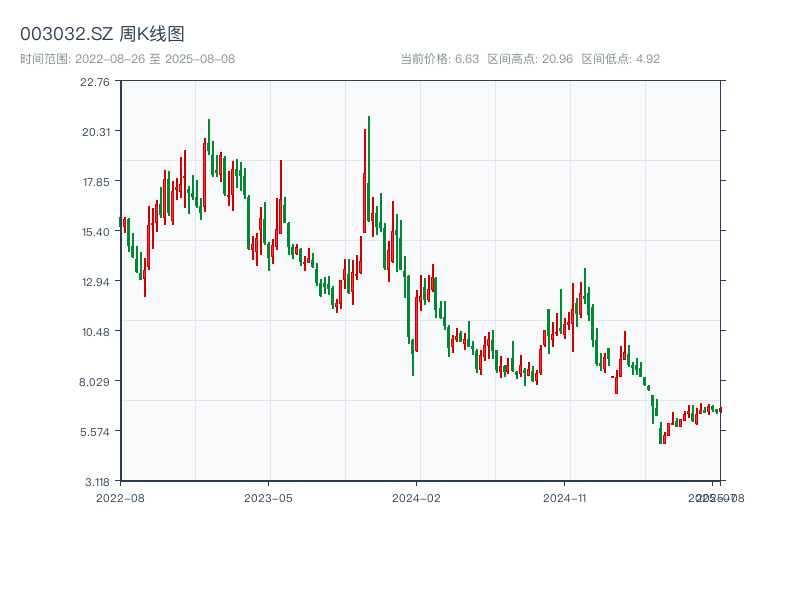Click the lowest candlestick near 4.92
800x600 pixels.
coord(661,435)
